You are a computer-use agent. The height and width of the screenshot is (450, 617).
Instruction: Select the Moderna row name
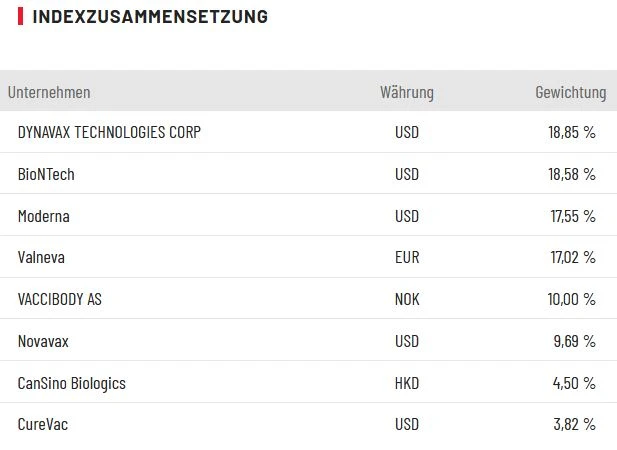pyautogui.click(x=44, y=216)
